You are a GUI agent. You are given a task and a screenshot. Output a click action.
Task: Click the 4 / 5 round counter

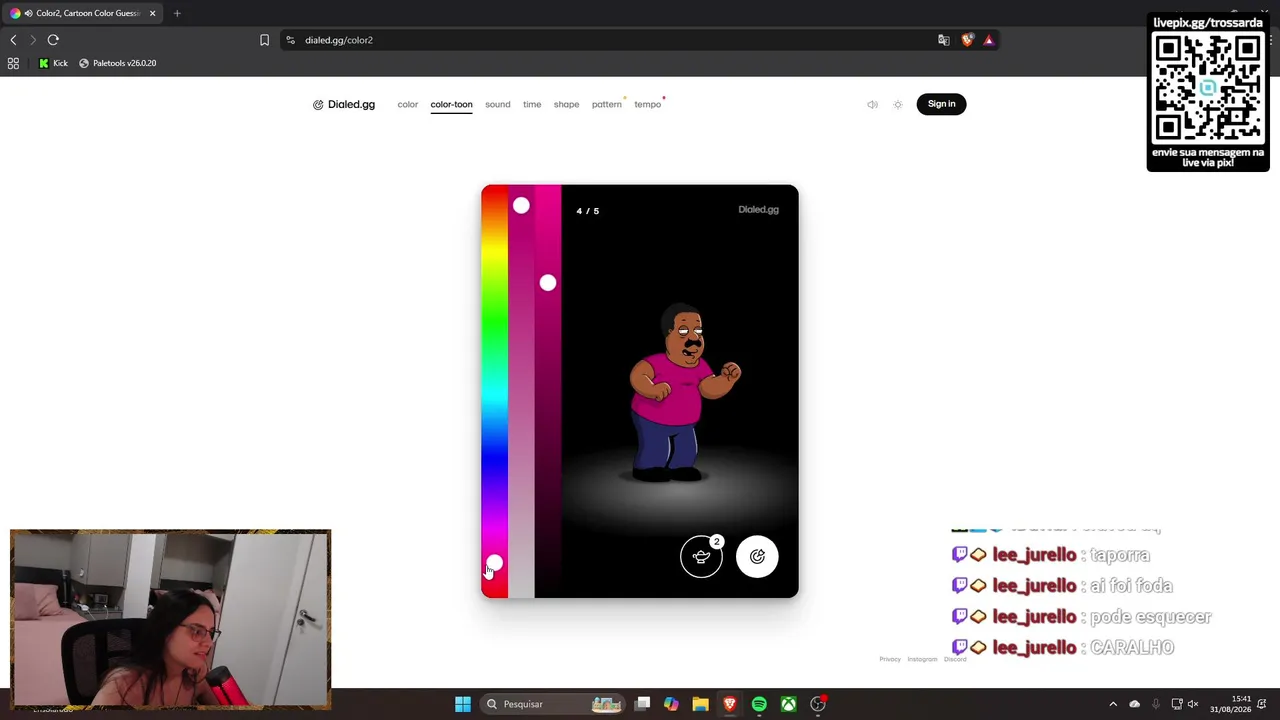(x=588, y=211)
